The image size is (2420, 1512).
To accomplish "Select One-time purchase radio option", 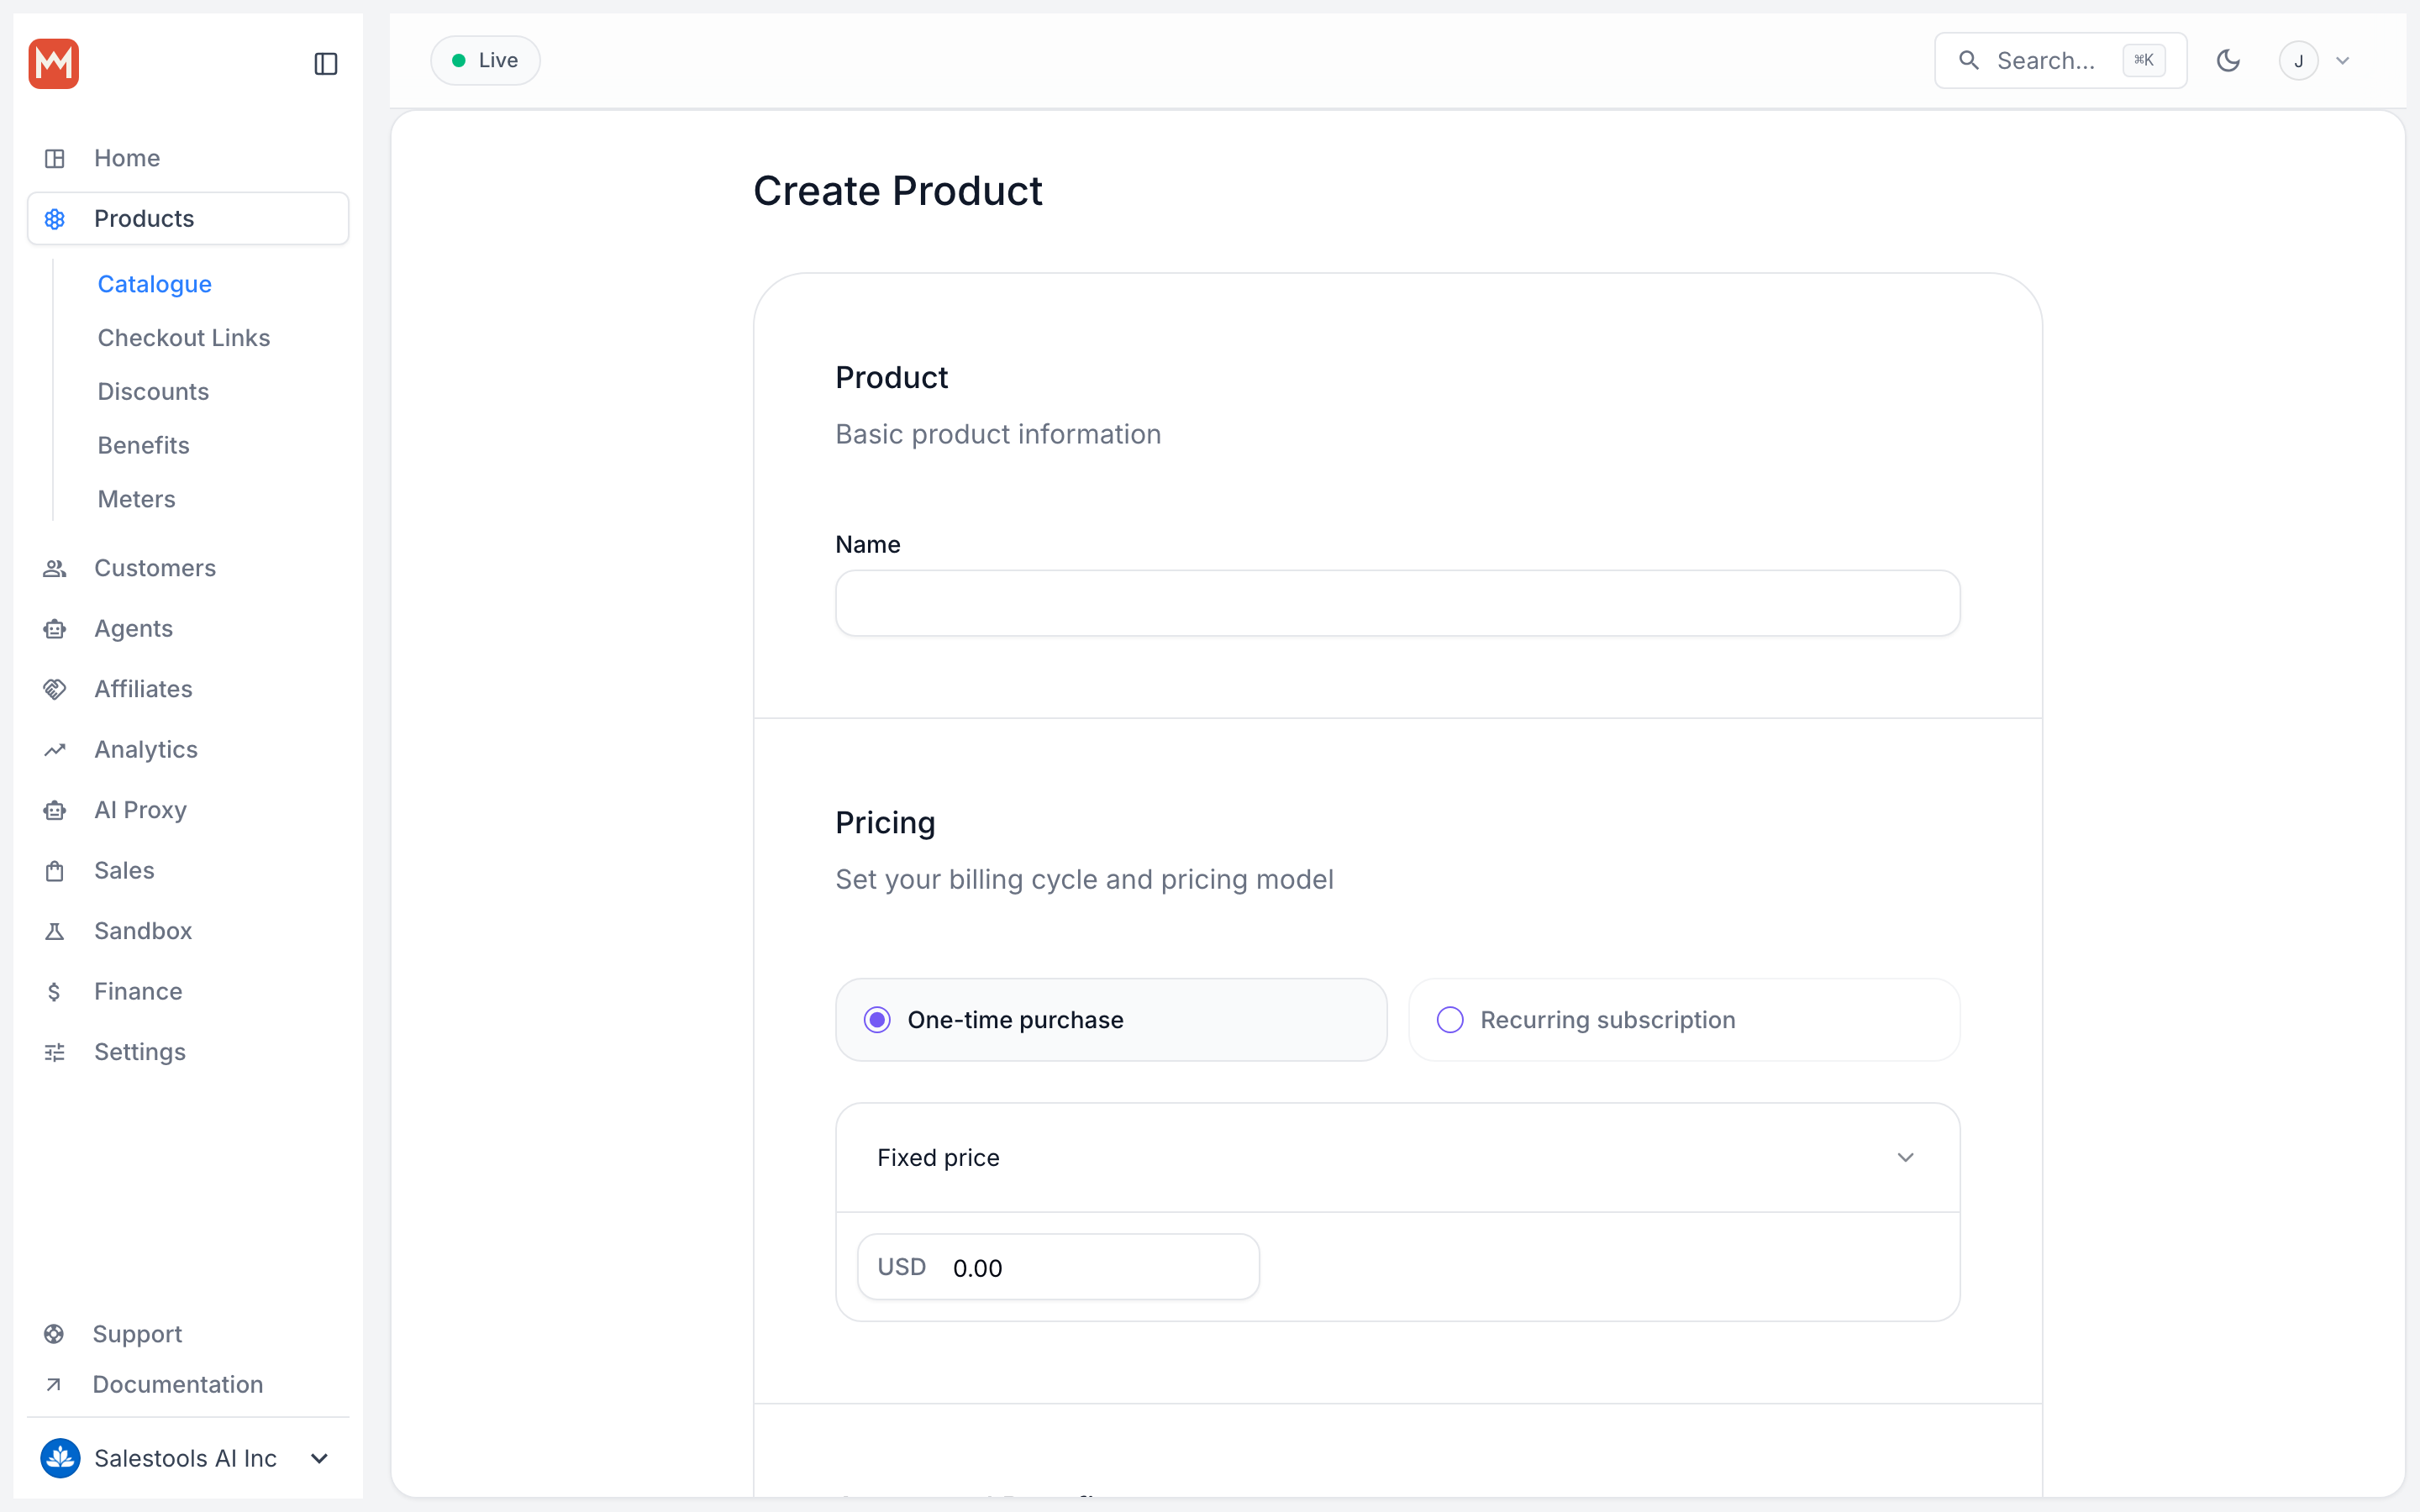I will coord(1111,1020).
